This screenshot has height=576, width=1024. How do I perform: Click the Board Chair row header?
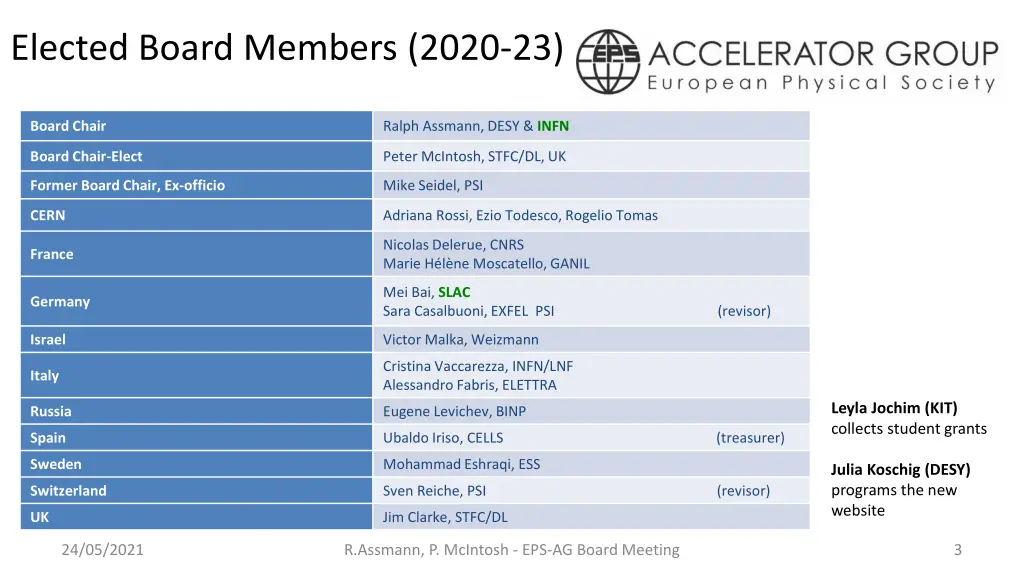coord(197,126)
